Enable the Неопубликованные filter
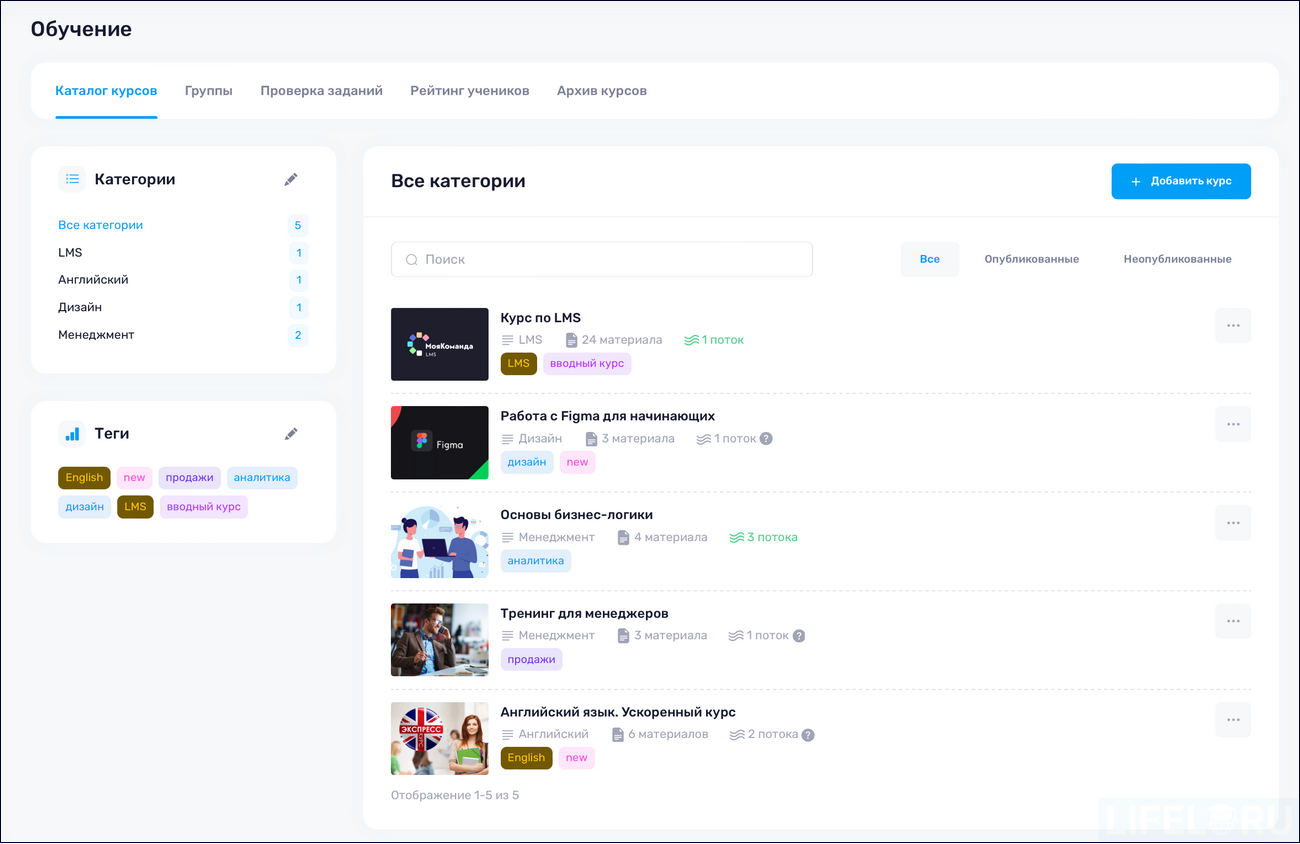The width and height of the screenshot is (1300, 844). coord(1176,258)
